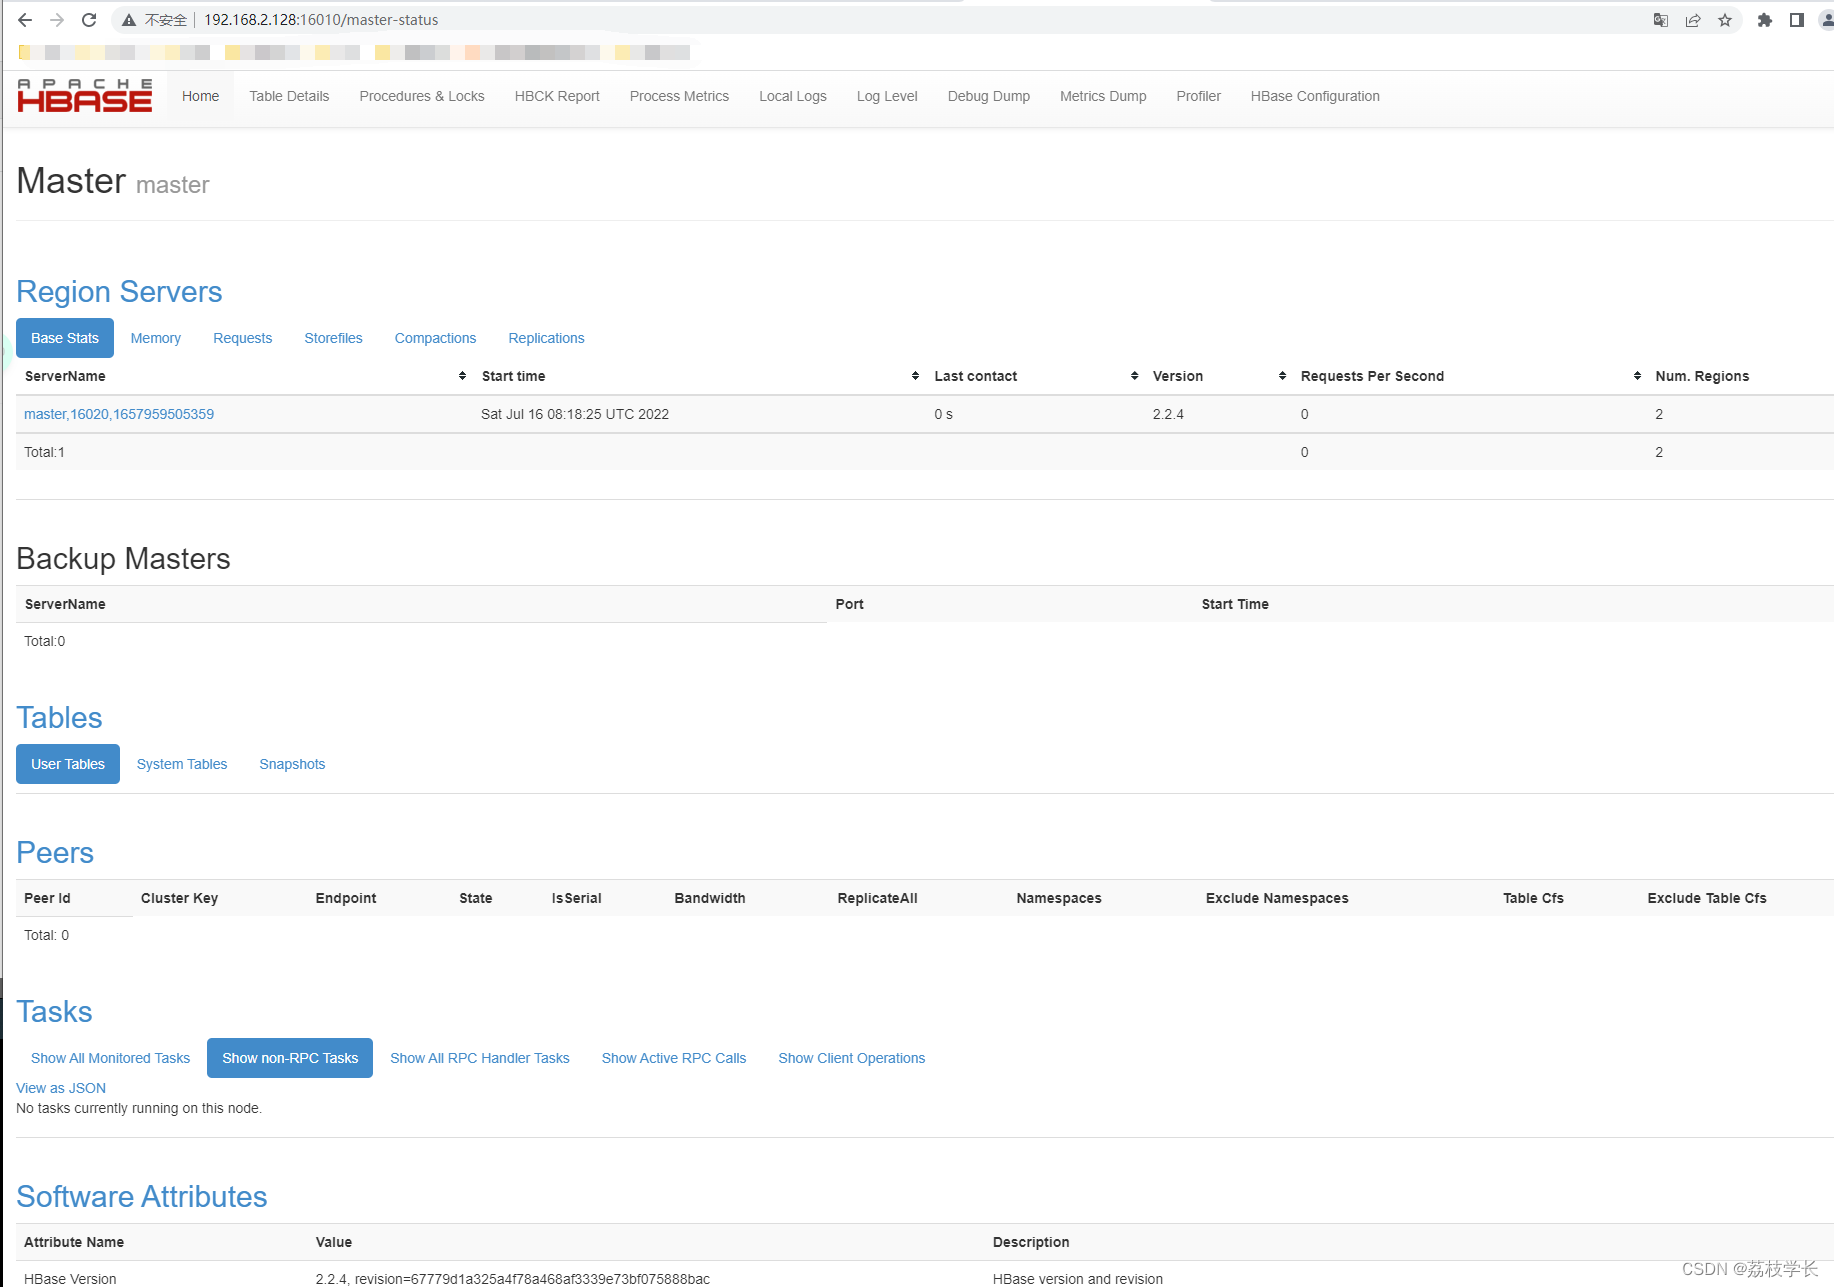Sort by ServerName column arrows
The width and height of the screenshot is (1834, 1287).
click(x=462, y=376)
